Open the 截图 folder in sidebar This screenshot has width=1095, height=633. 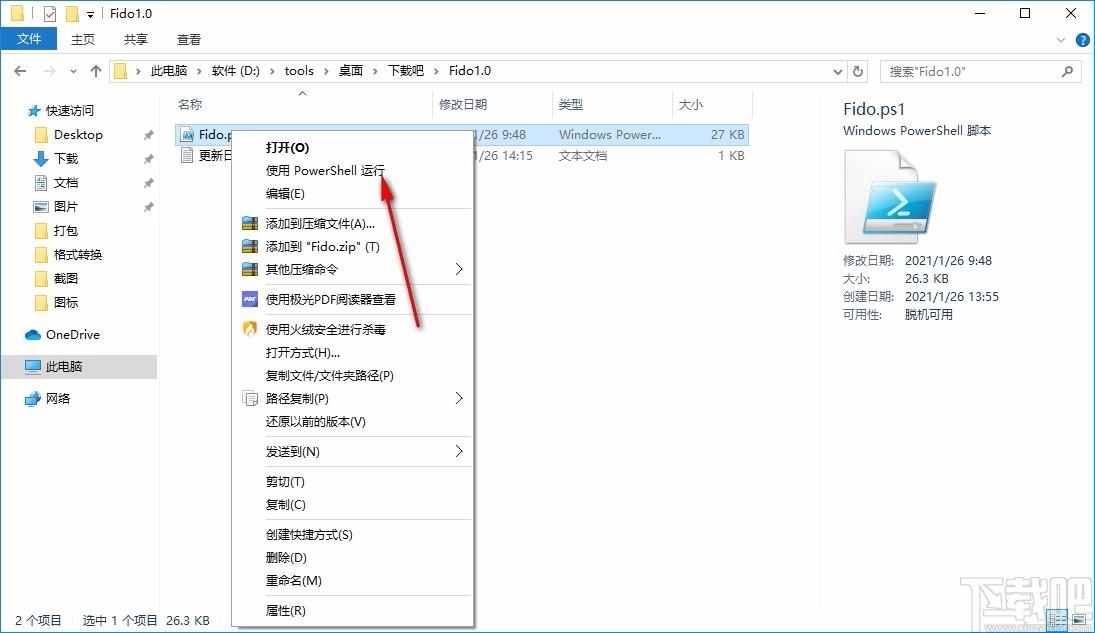66,278
